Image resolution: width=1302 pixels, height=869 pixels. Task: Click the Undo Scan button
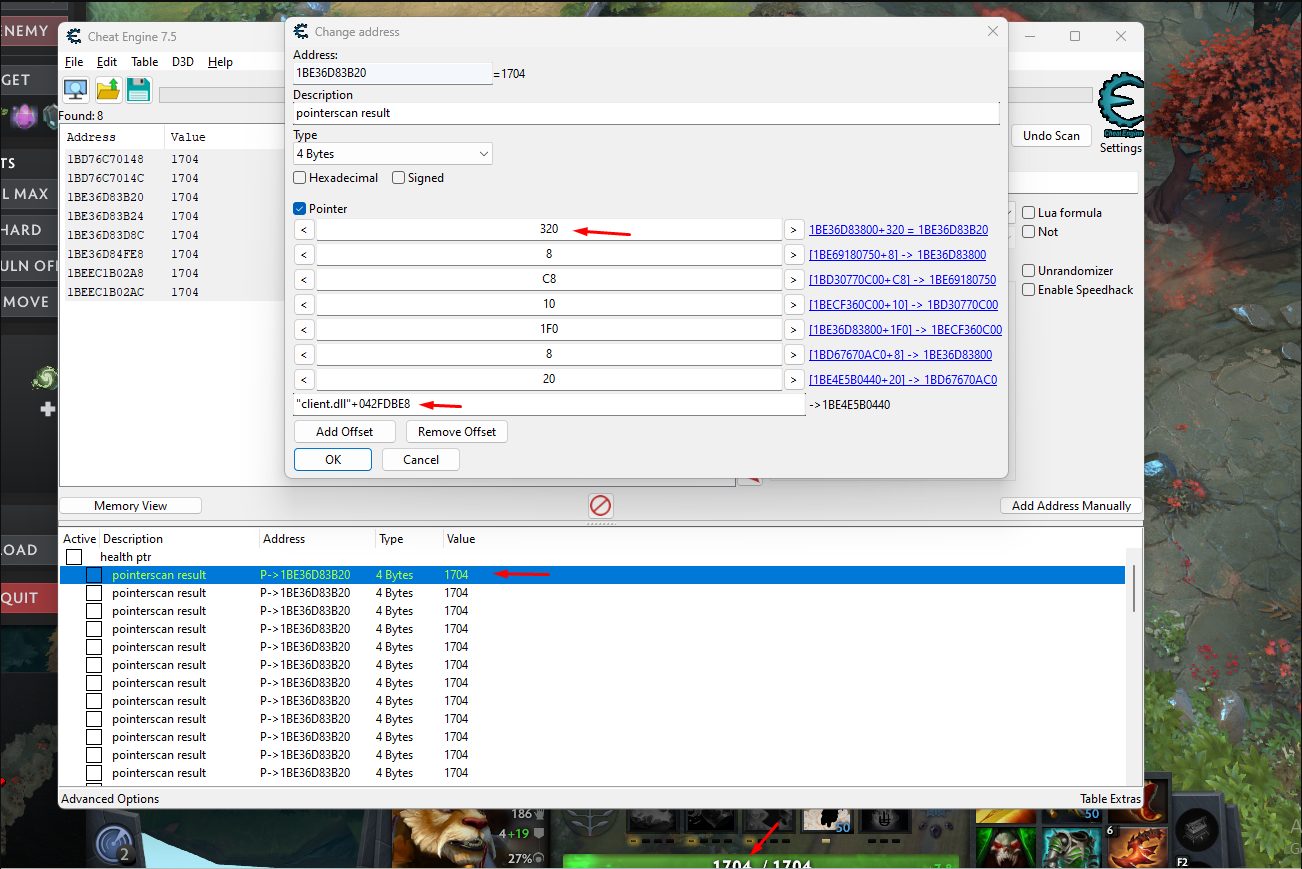point(1051,136)
